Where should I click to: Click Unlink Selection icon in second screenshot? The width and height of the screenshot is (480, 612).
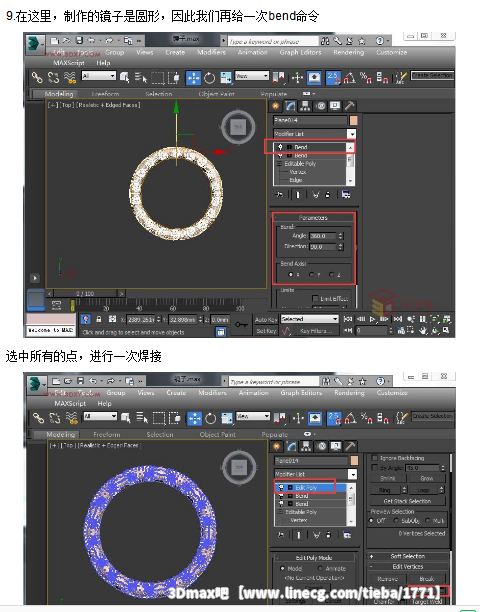(x=54, y=418)
